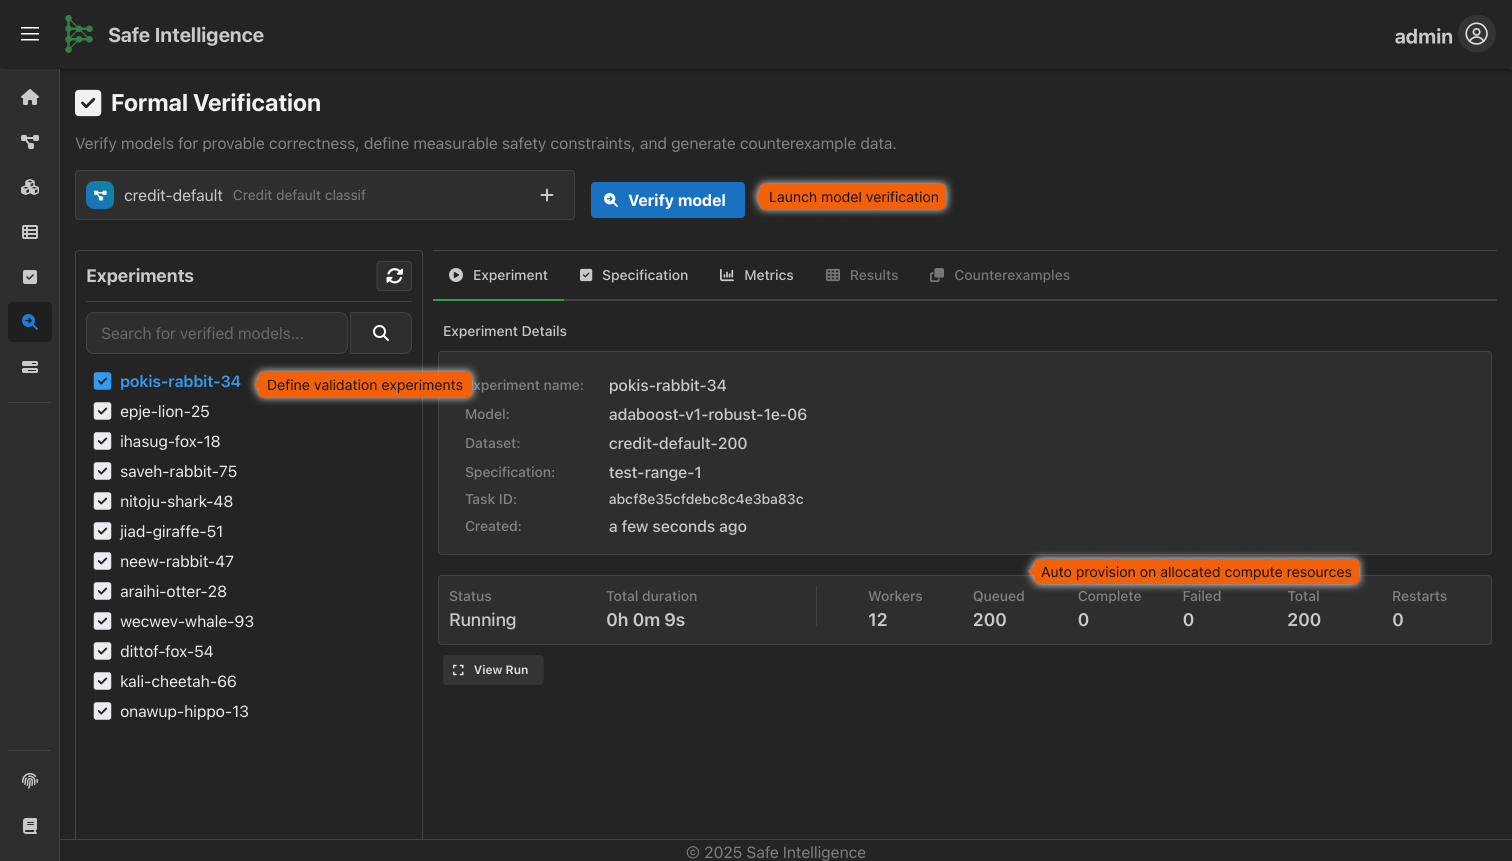Click the plus icon in model selector
This screenshot has height=861, width=1512.
pos(547,195)
